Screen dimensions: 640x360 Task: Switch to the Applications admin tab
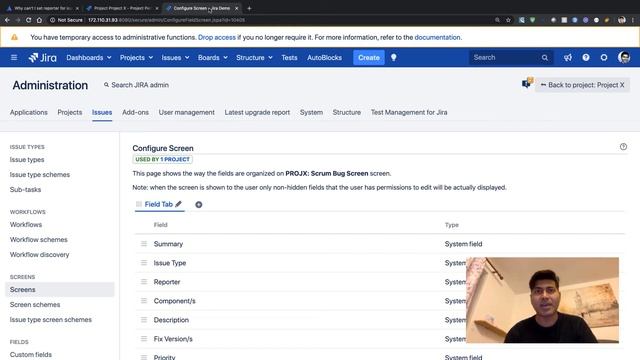[x=29, y=112]
